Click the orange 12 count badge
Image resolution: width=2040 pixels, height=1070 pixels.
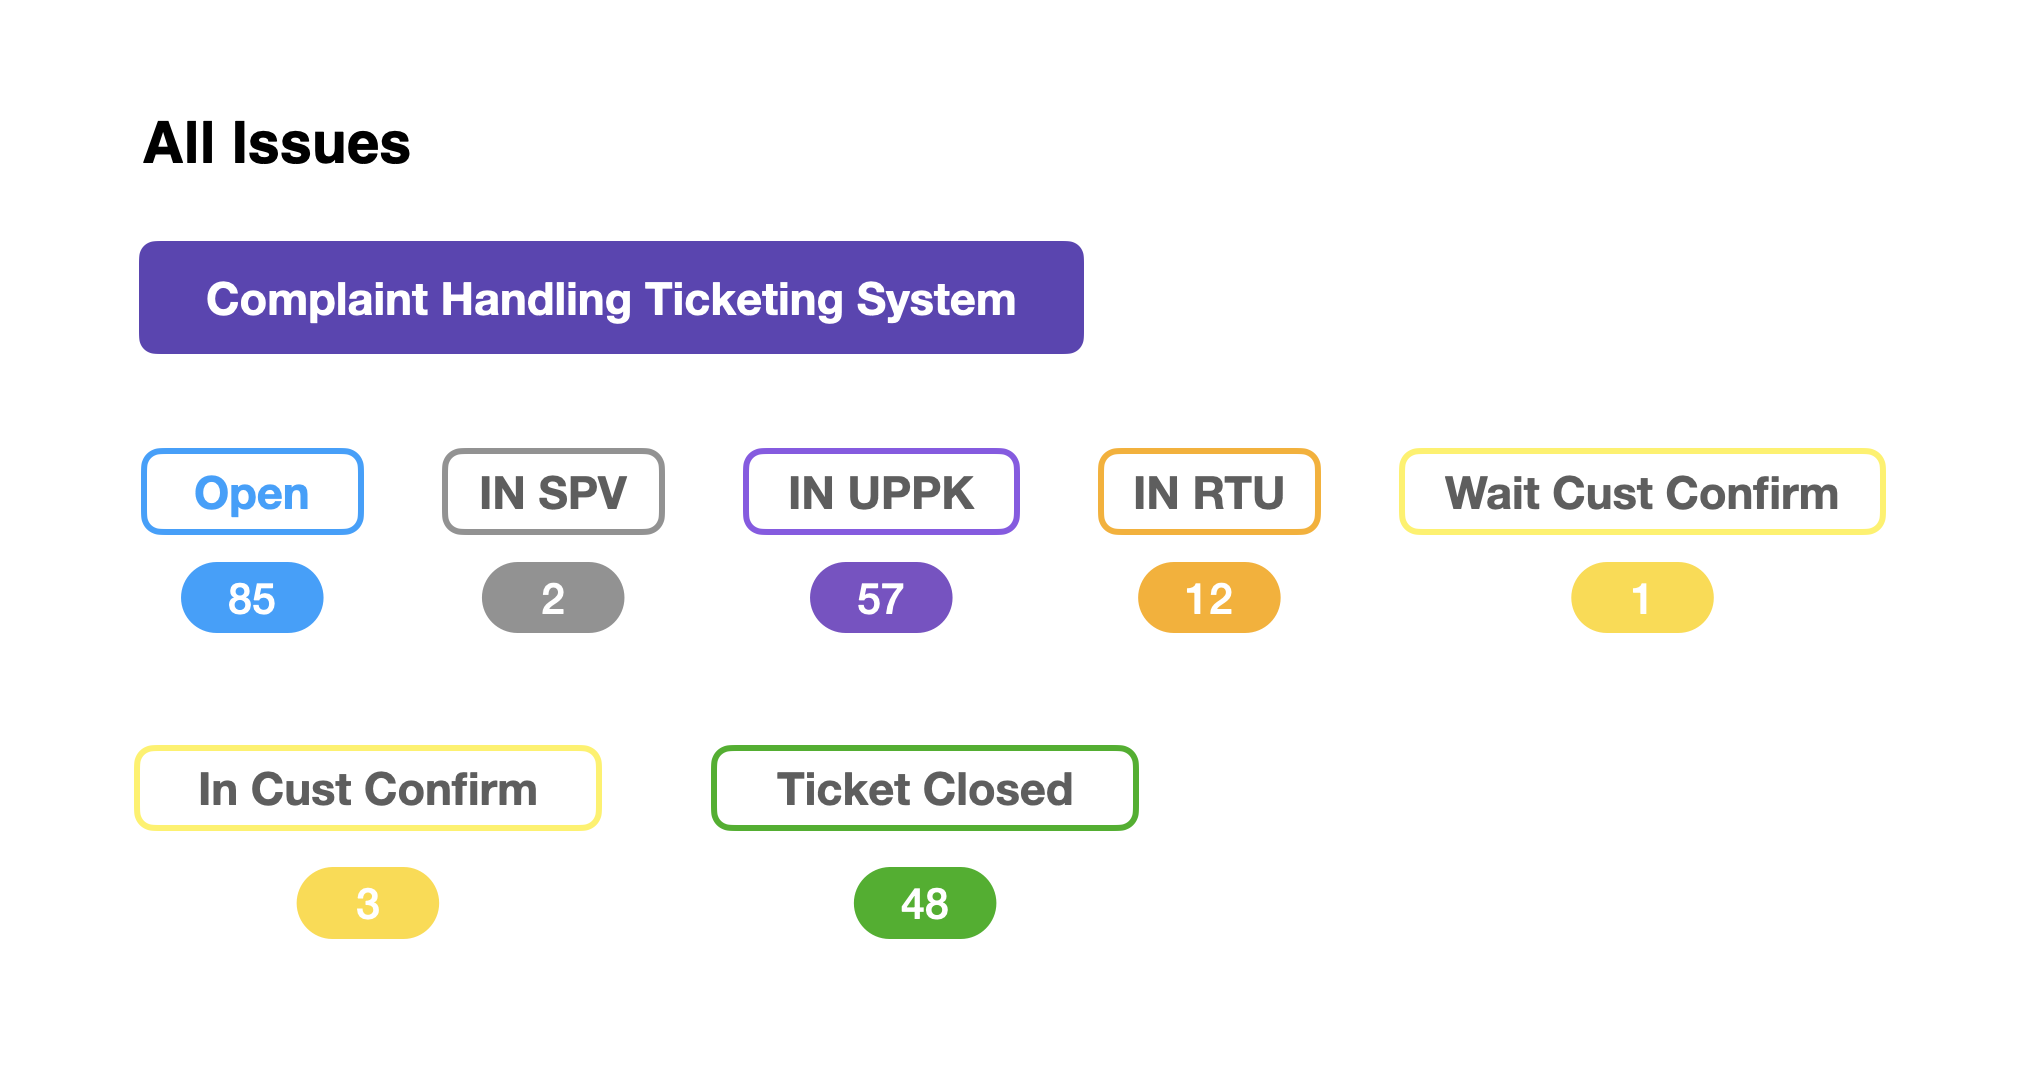pos(1209,598)
